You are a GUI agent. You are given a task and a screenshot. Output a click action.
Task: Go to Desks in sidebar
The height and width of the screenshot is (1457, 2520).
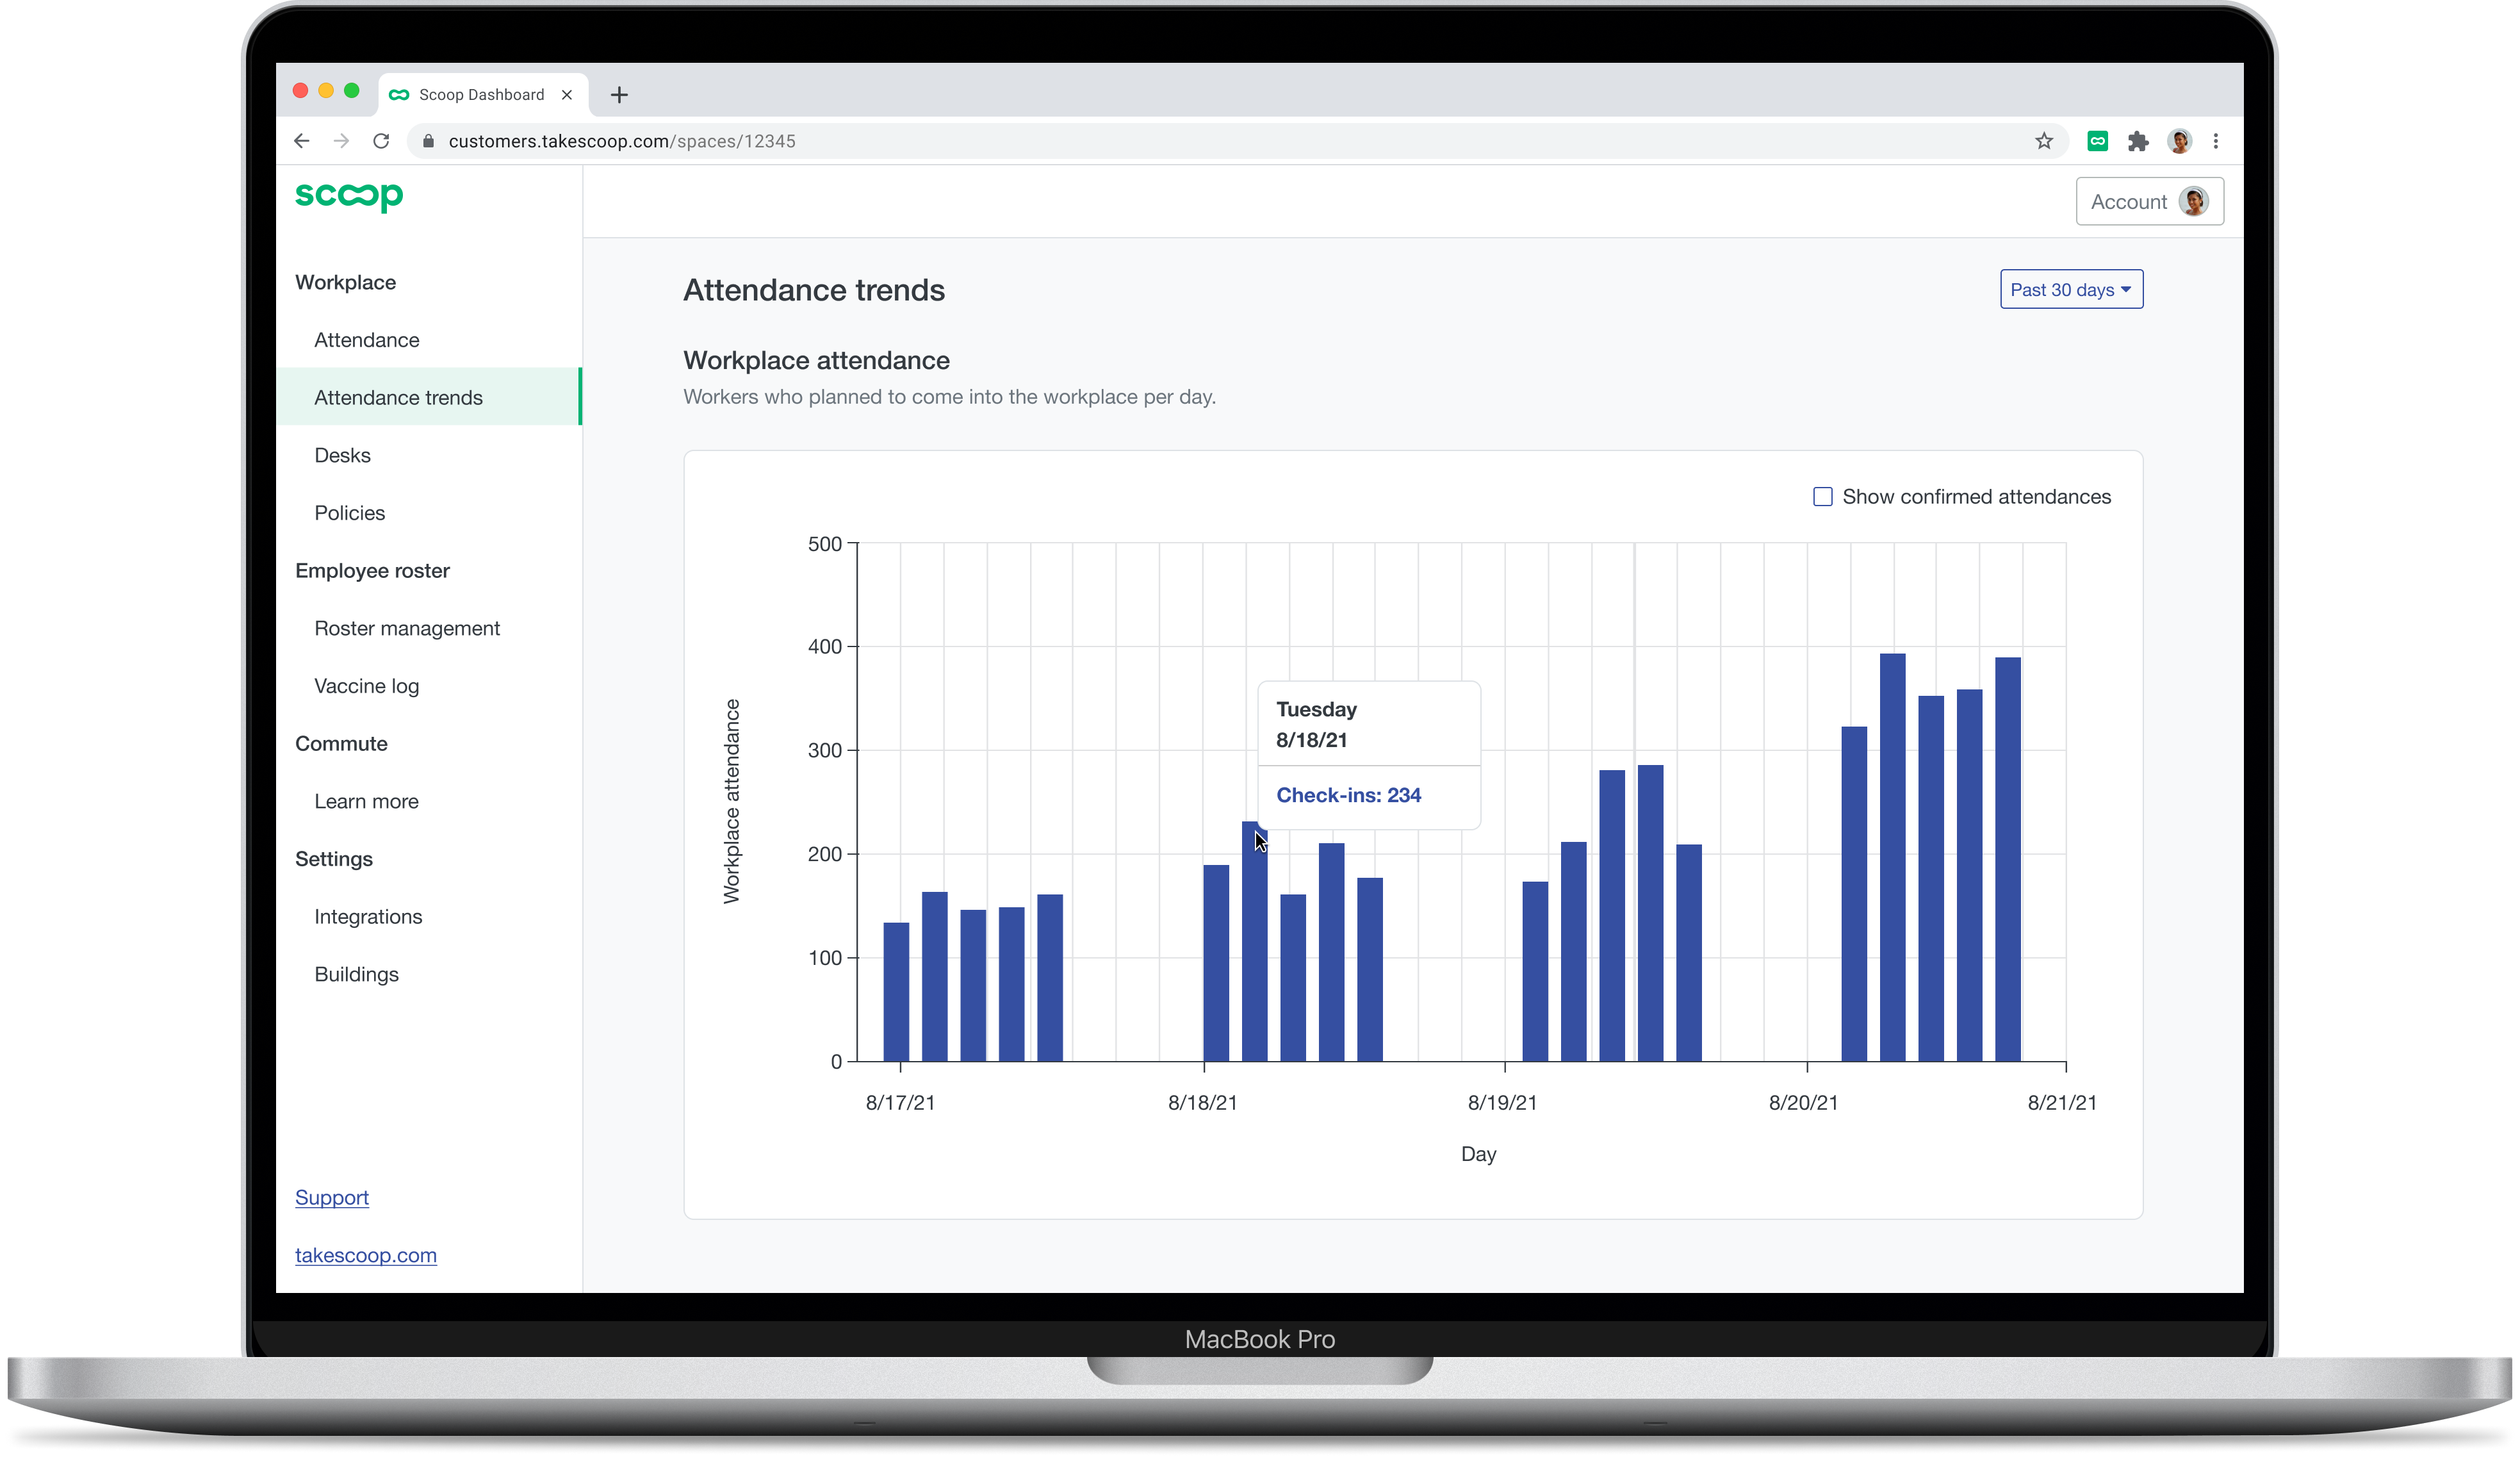(x=342, y=455)
